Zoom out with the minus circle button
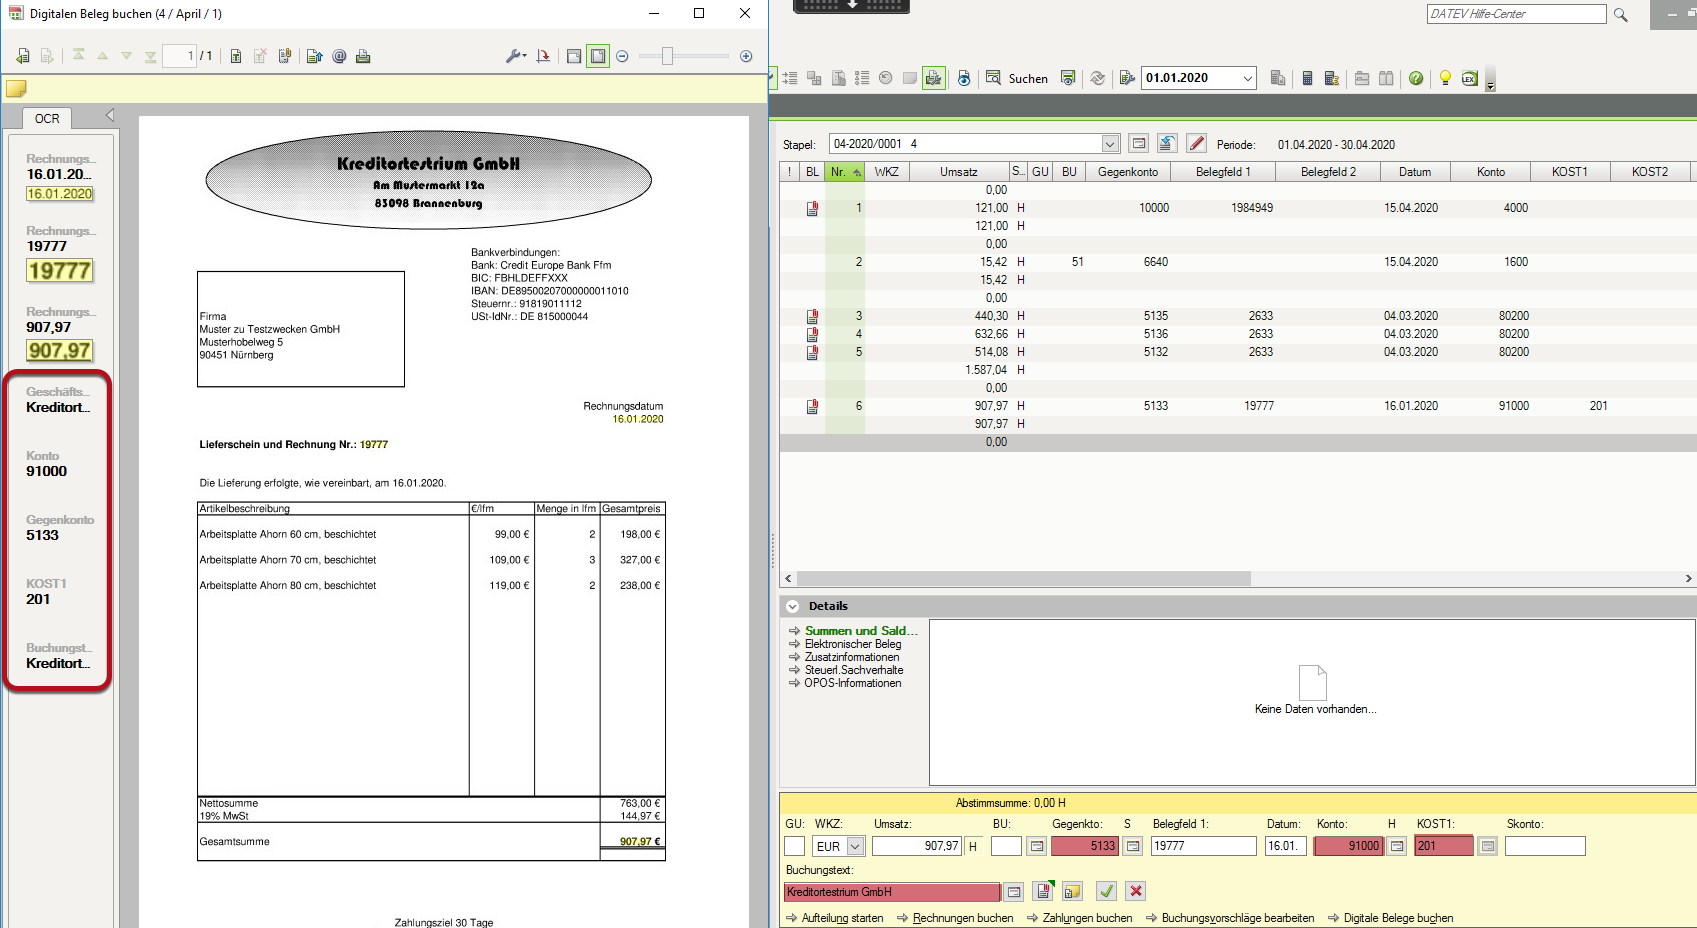1697x928 pixels. click(x=622, y=57)
